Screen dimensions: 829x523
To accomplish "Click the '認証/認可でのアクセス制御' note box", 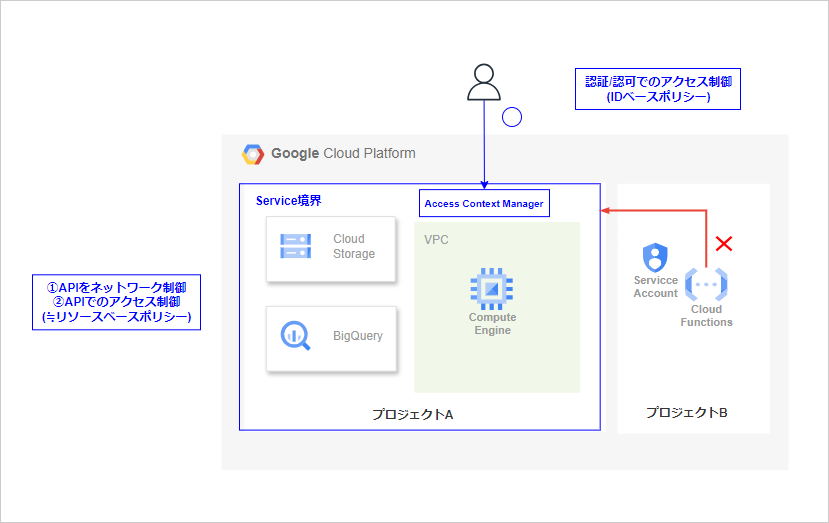I will 658,89.
